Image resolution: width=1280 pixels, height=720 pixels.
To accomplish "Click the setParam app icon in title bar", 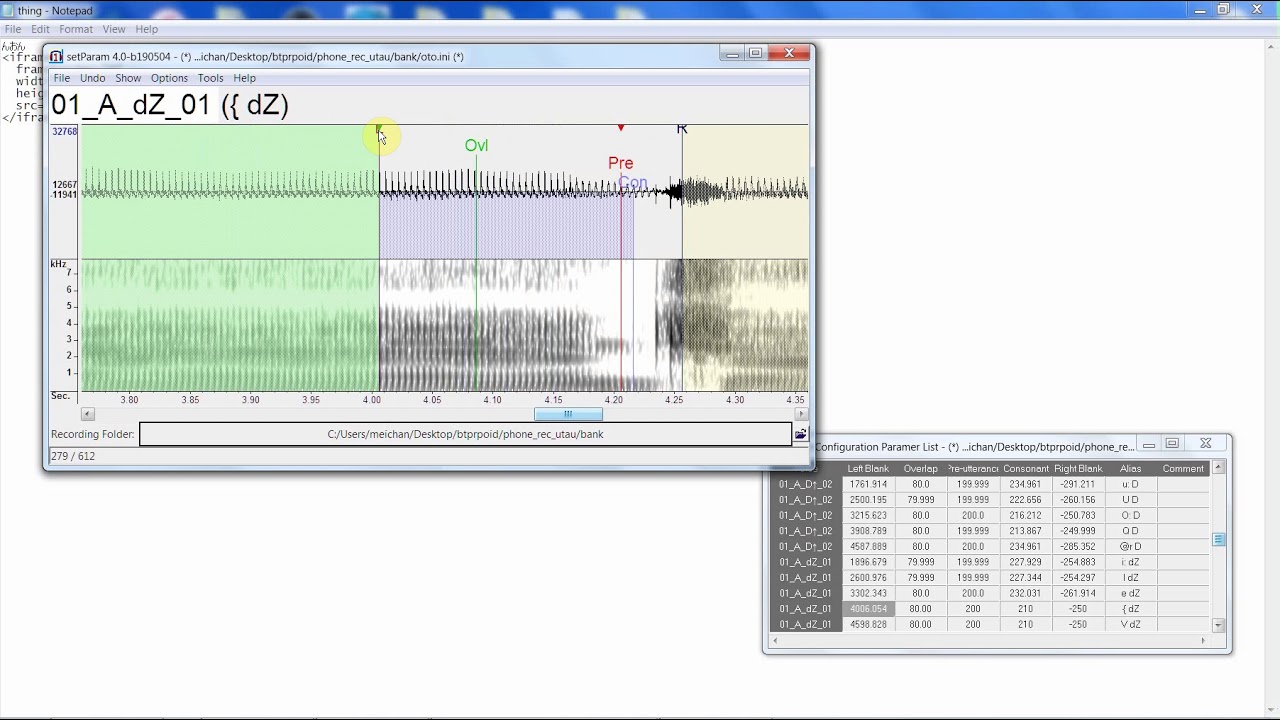I will point(56,56).
